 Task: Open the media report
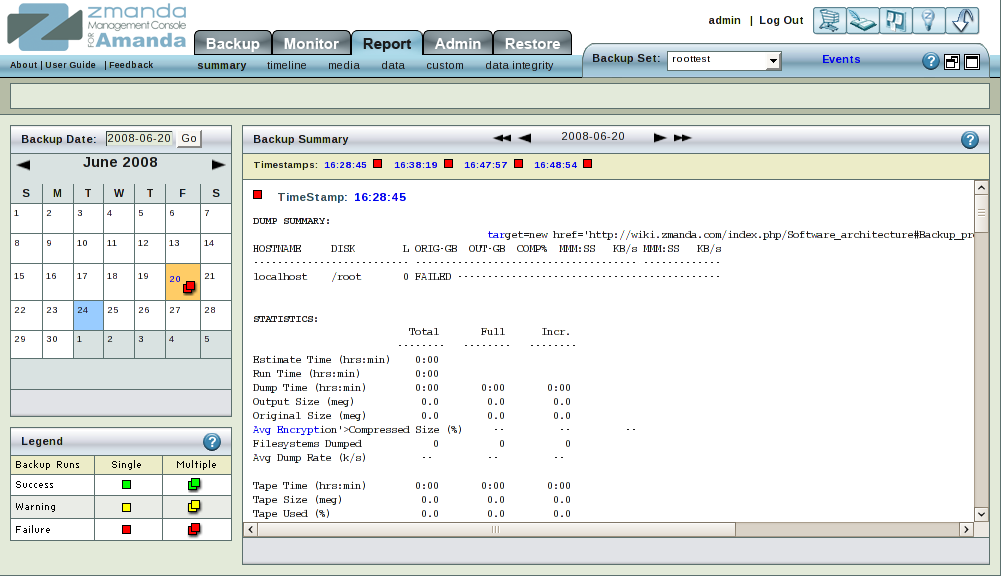(x=344, y=65)
